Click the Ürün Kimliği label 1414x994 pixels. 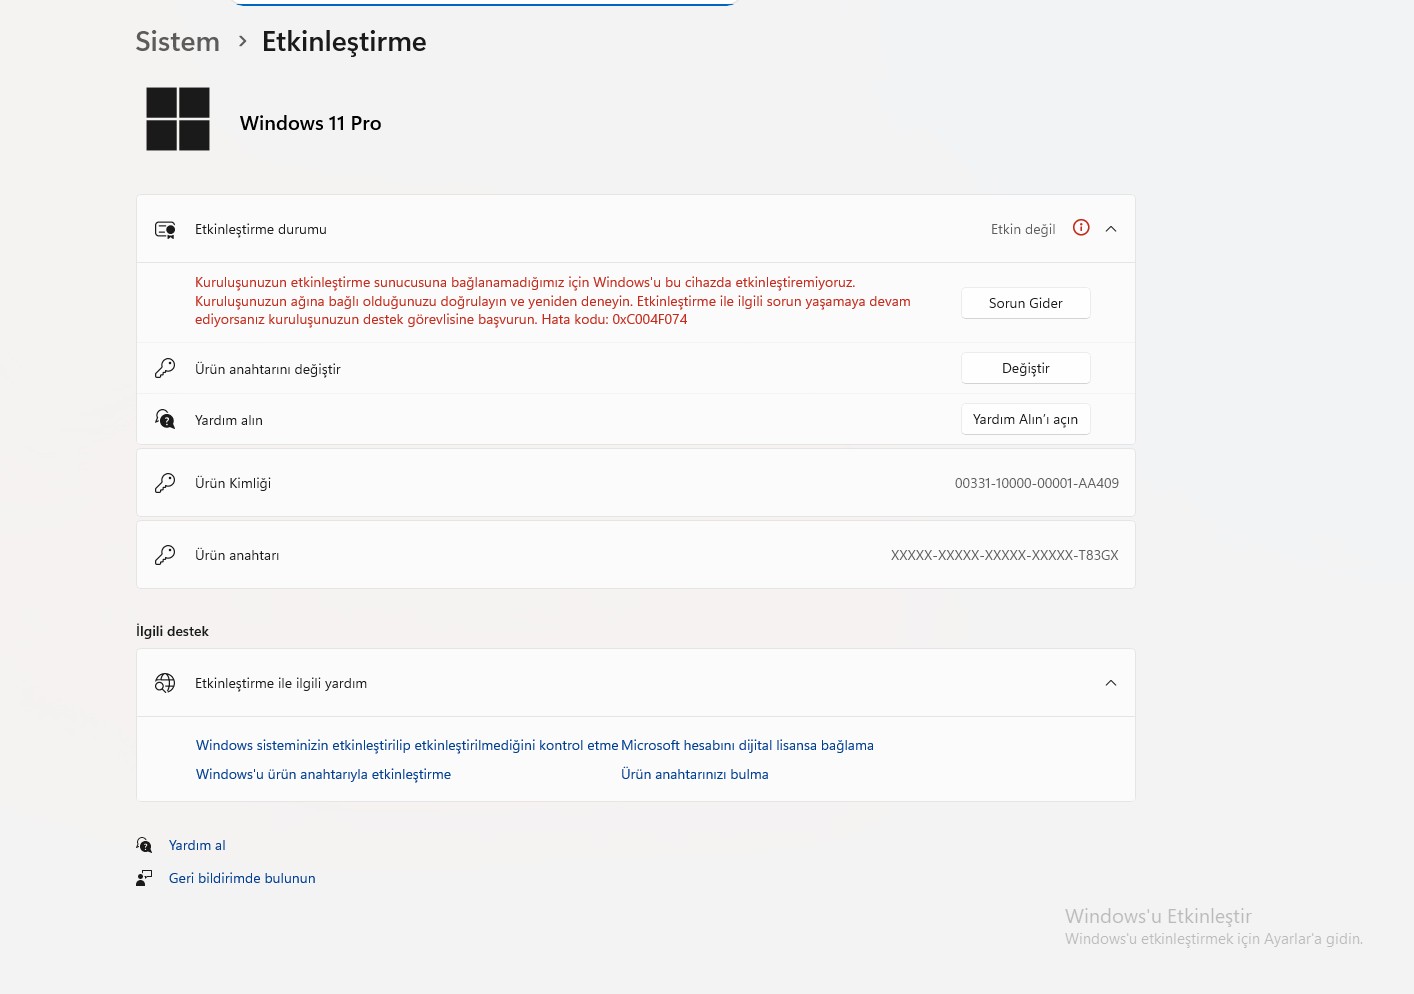(x=233, y=483)
